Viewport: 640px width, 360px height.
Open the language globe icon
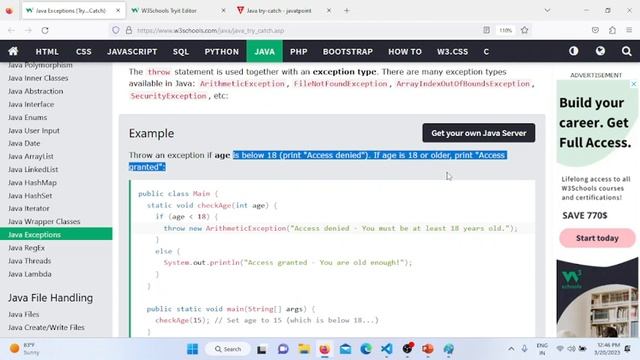(x=600, y=51)
